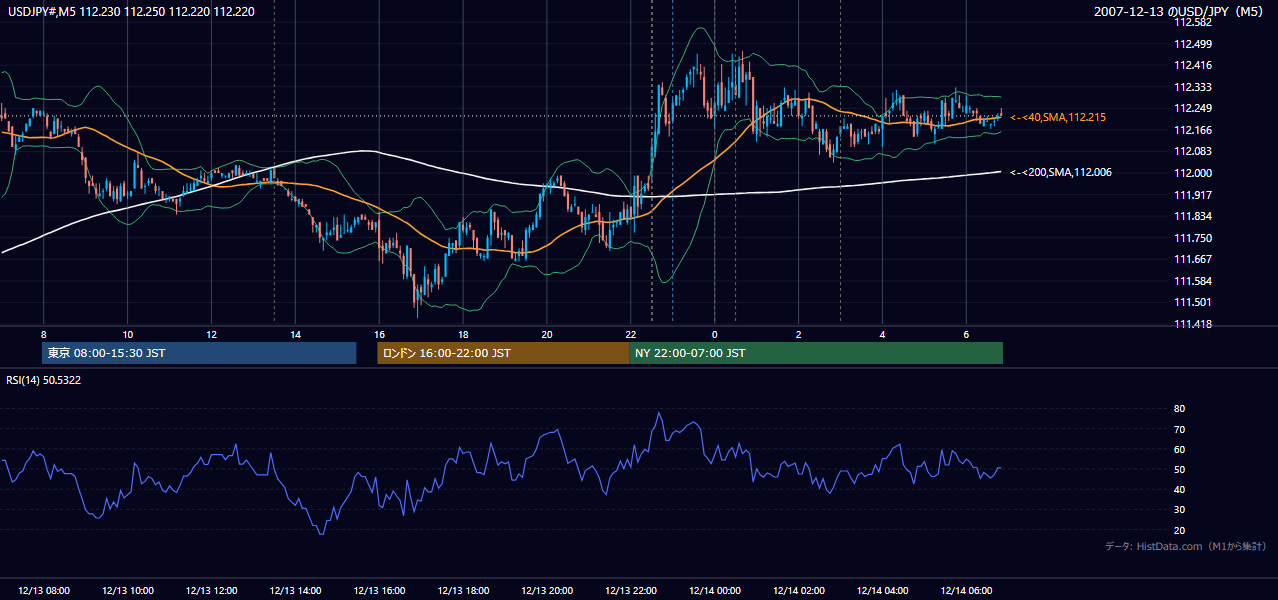Click the NY 22:00-07:00 JST session bar

click(816, 353)
